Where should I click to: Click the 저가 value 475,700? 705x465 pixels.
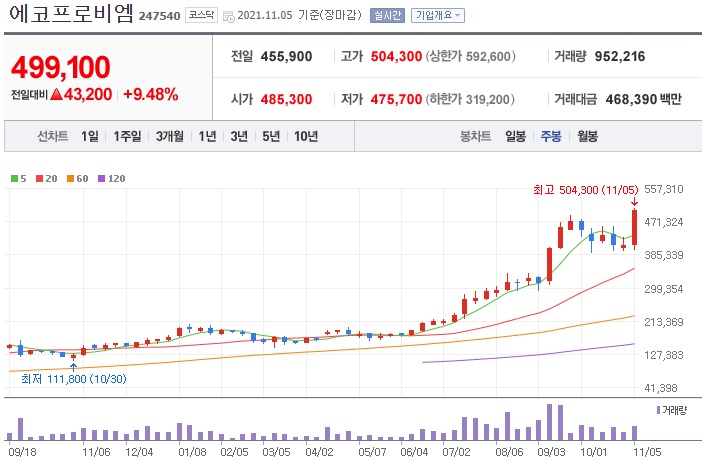coord(396,99)
